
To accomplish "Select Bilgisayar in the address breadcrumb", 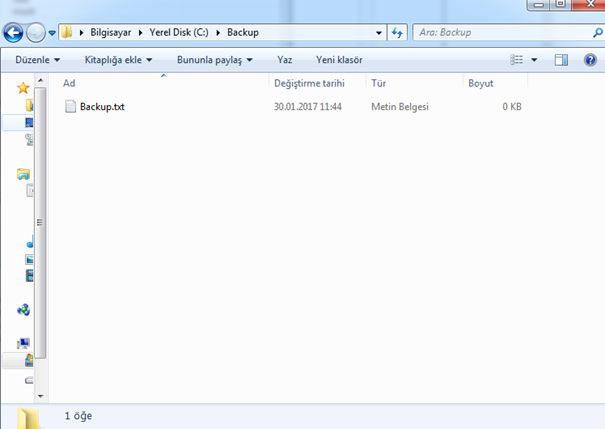I will click(x=111, y=32).
